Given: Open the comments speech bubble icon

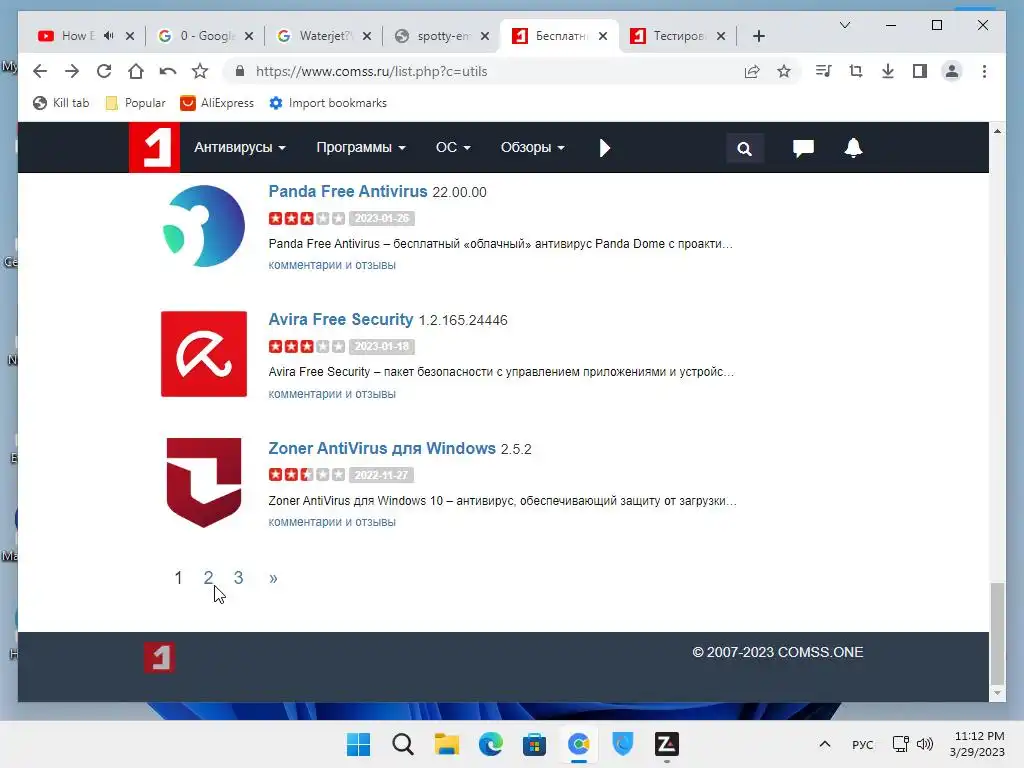Looking at the screenshot, I should pos(803,148).
